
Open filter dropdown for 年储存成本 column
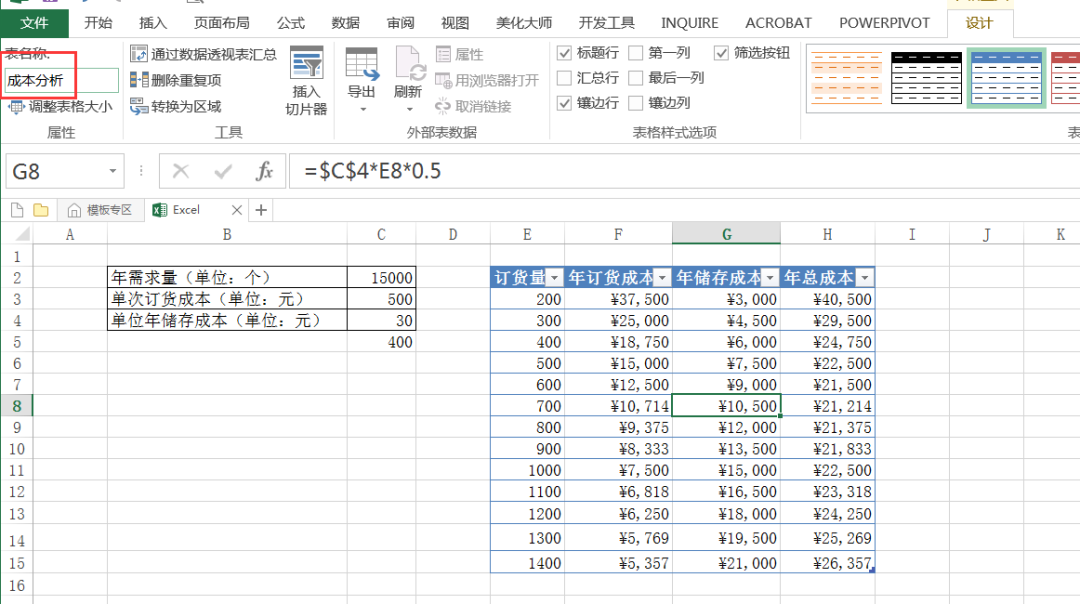click(x=769, y=278)
